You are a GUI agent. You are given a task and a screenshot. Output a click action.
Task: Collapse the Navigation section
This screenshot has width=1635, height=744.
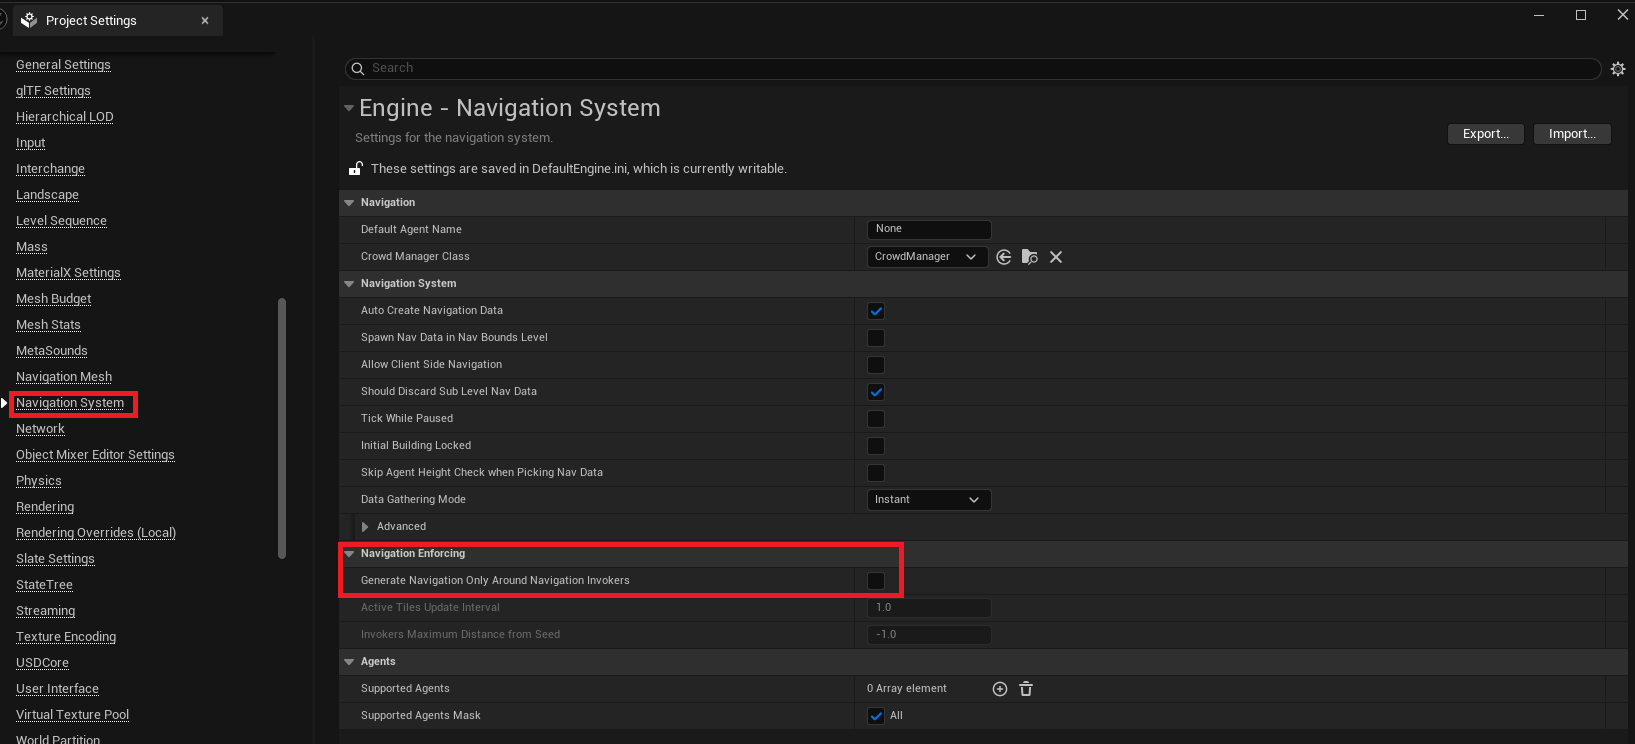[349, 203]
